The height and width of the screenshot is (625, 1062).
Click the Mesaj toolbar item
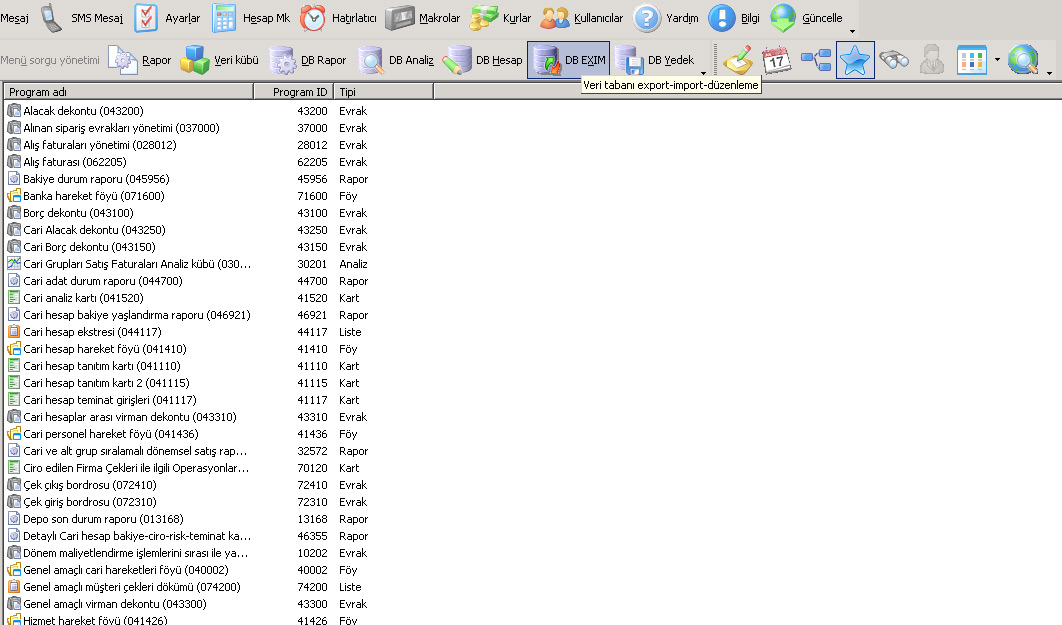pyautogui.click(x=14, y=18)
